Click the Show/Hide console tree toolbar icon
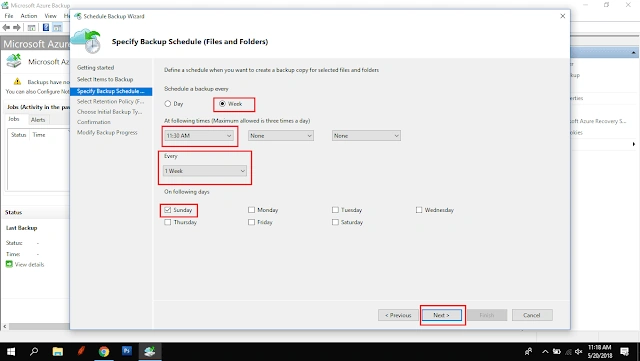The height and width of the screenshot is (361, 640). point(31,27)
